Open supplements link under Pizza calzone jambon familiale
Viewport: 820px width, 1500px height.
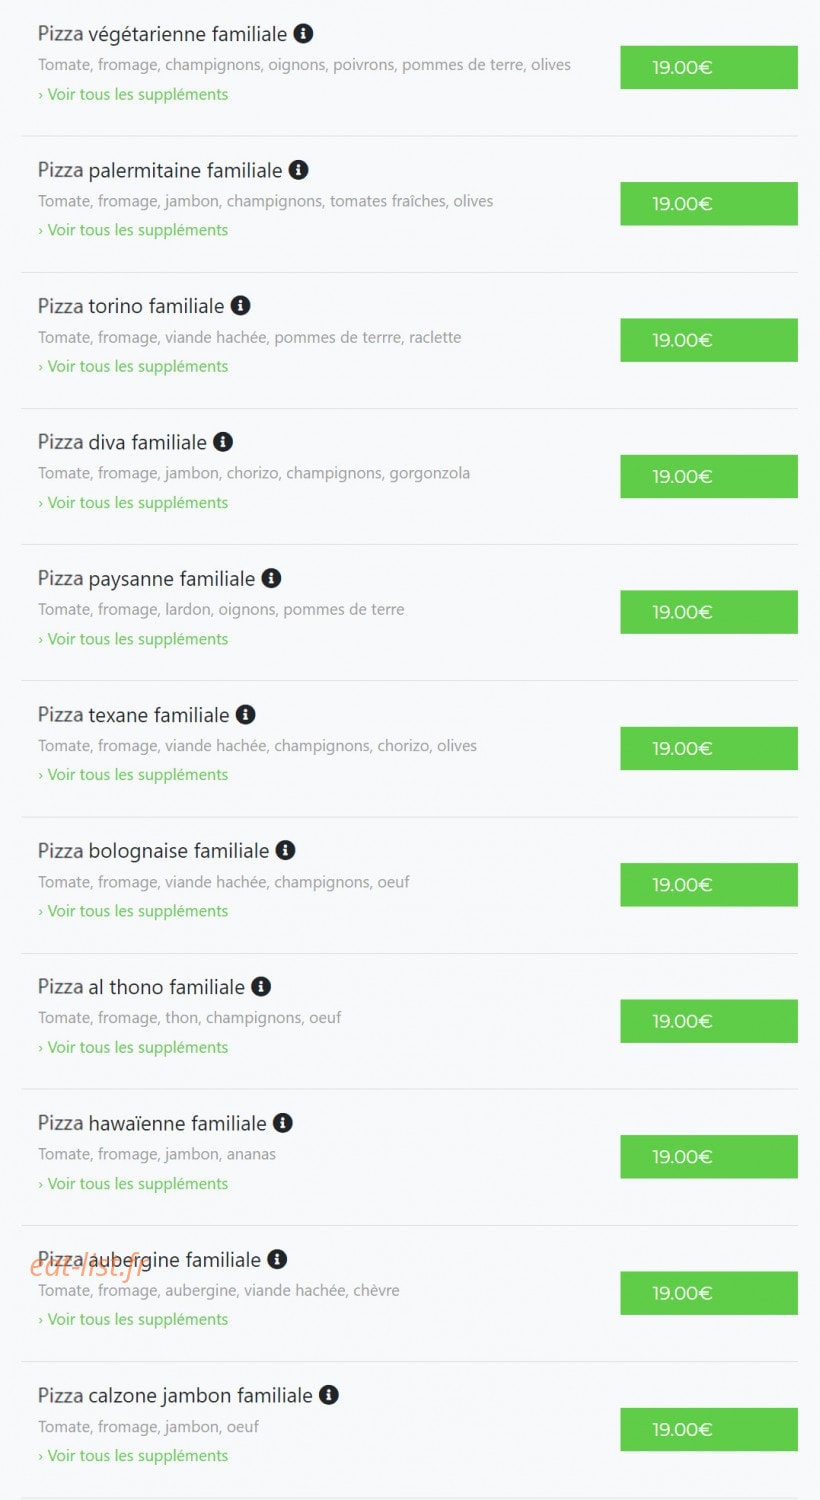(x=133, y=1455)
